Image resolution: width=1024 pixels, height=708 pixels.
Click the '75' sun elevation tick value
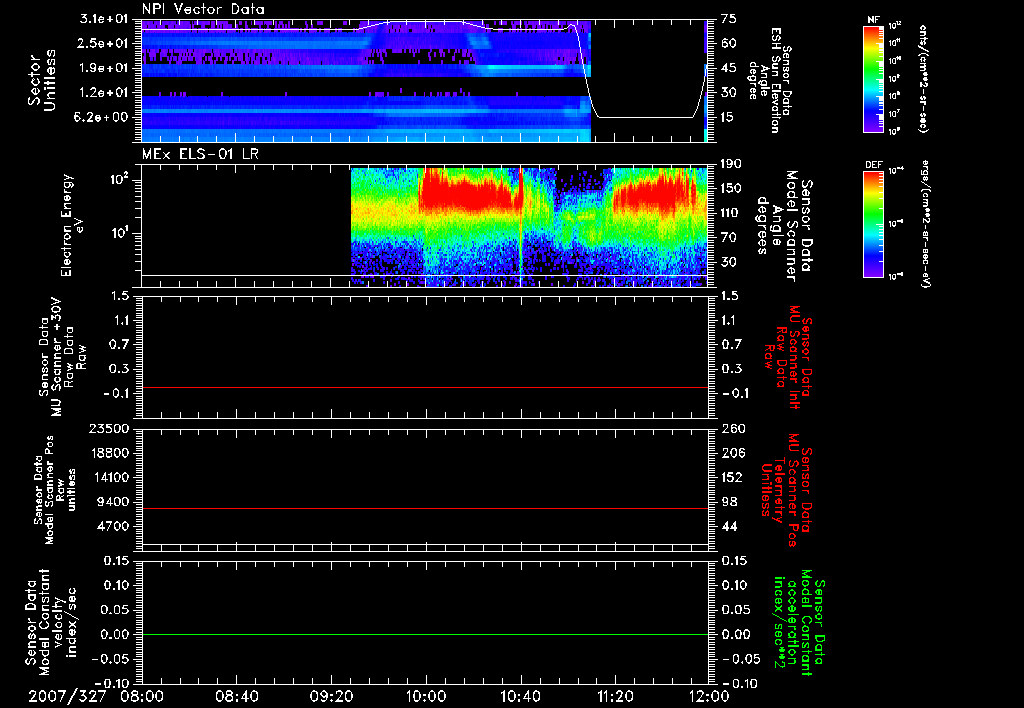(729, 19)
